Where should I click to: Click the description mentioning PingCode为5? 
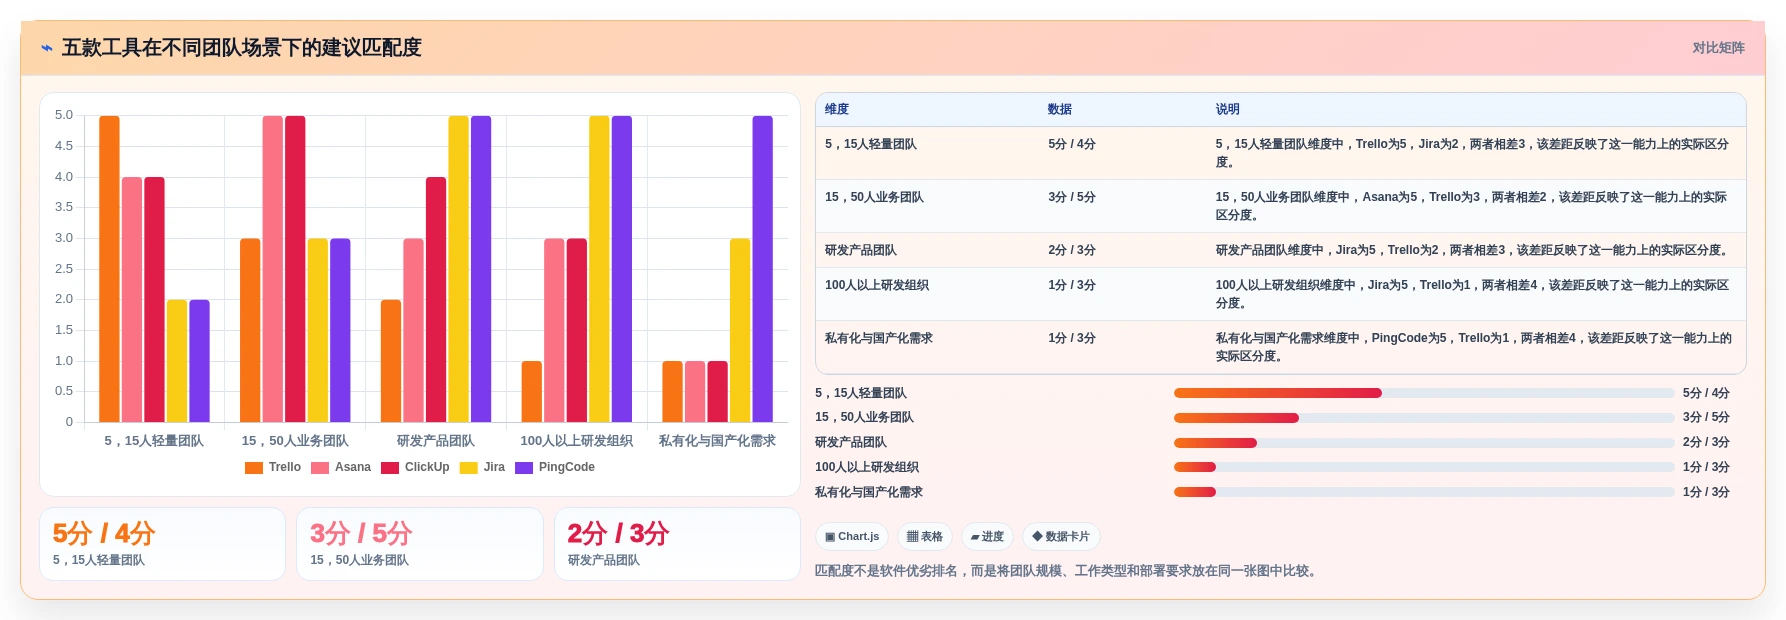(1474, 347)
